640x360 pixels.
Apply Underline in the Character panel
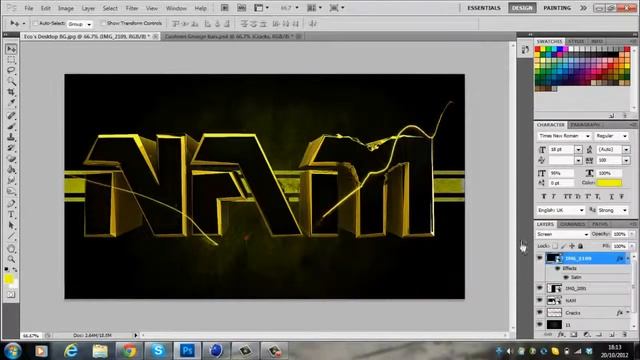(611, 196)
